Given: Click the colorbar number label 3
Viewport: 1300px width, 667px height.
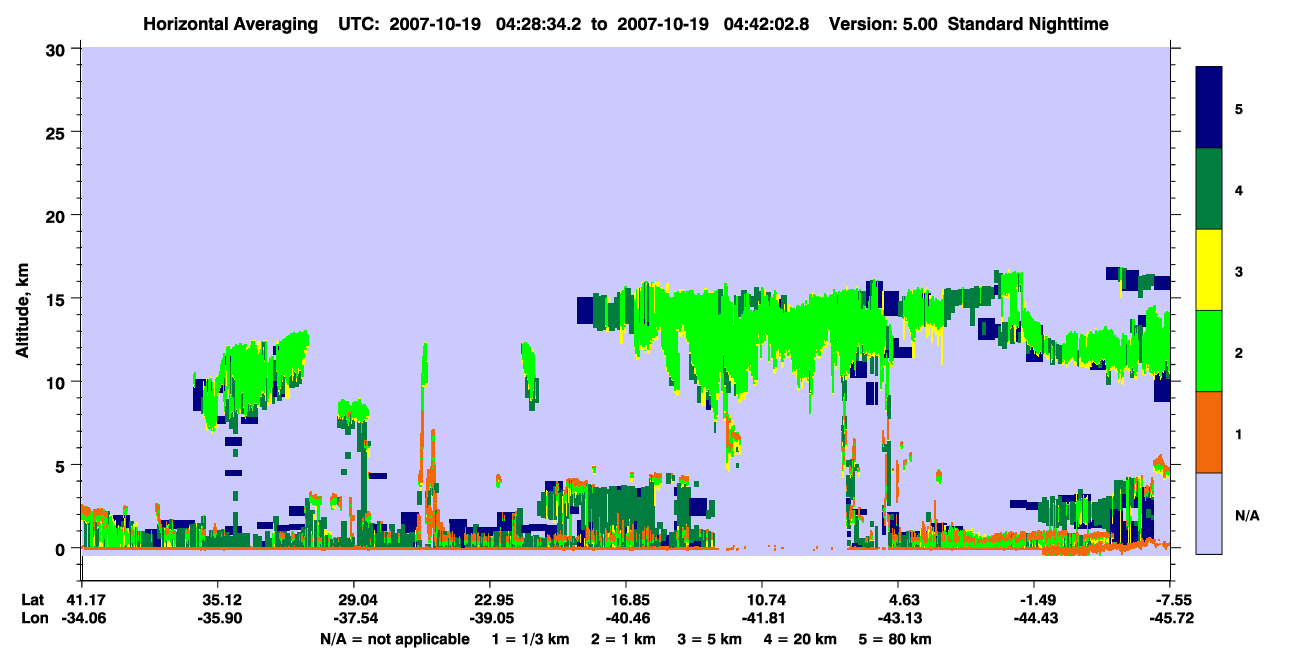Looking at the screenshot, I should [x=1238, y=271].
